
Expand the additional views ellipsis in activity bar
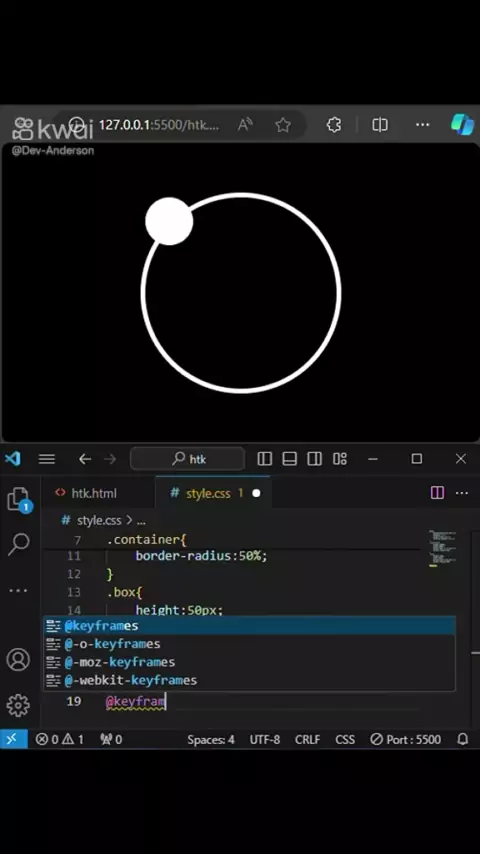coord(18,590)
